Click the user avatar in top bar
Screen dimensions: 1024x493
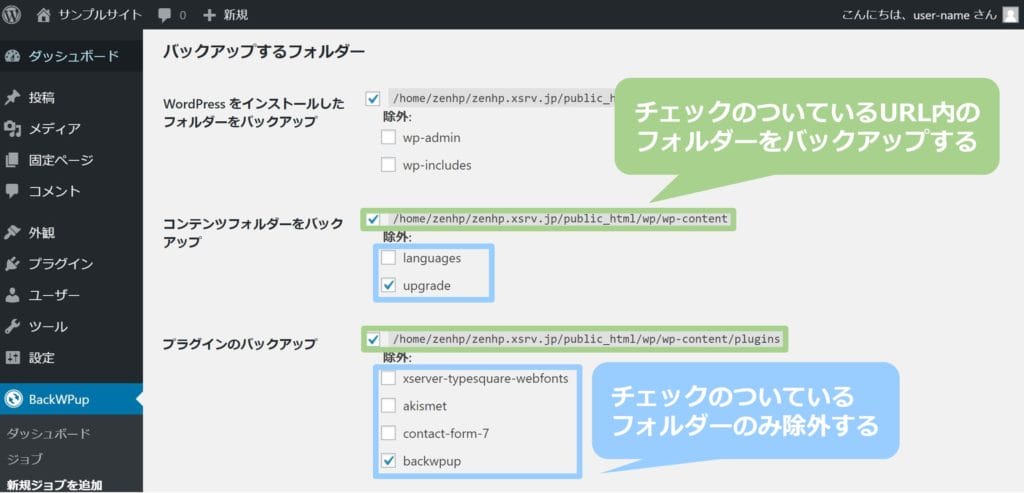tap(1010, 15)
